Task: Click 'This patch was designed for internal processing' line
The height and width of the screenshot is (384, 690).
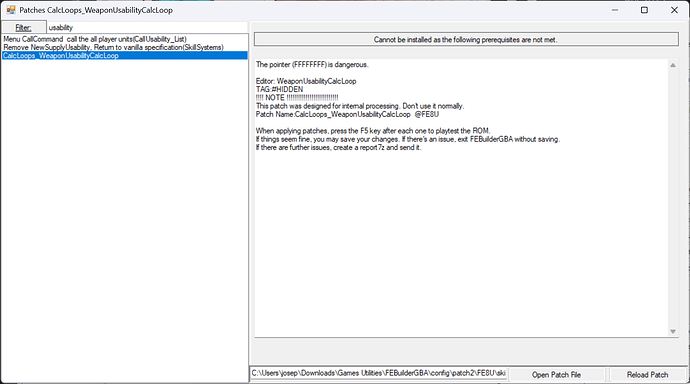Action: [360, 106]
